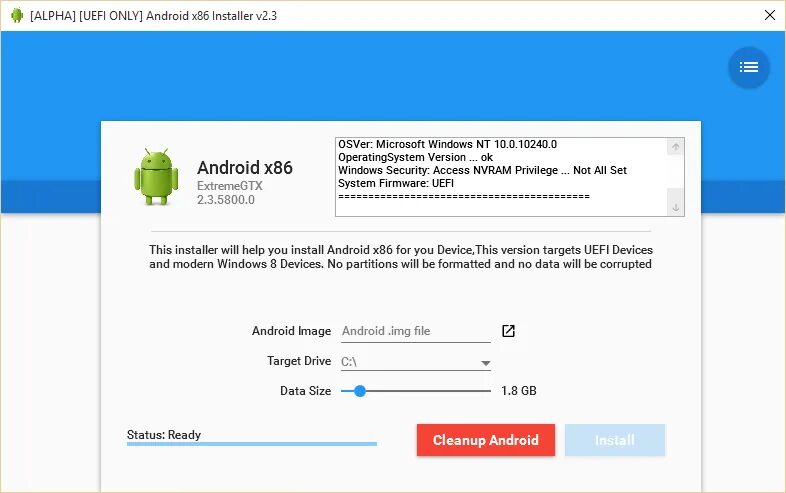Image resolution: width=786 pixels, height=493 pixels.
Task: Click the ExtremeGTX author text
Action: point(230,186)
